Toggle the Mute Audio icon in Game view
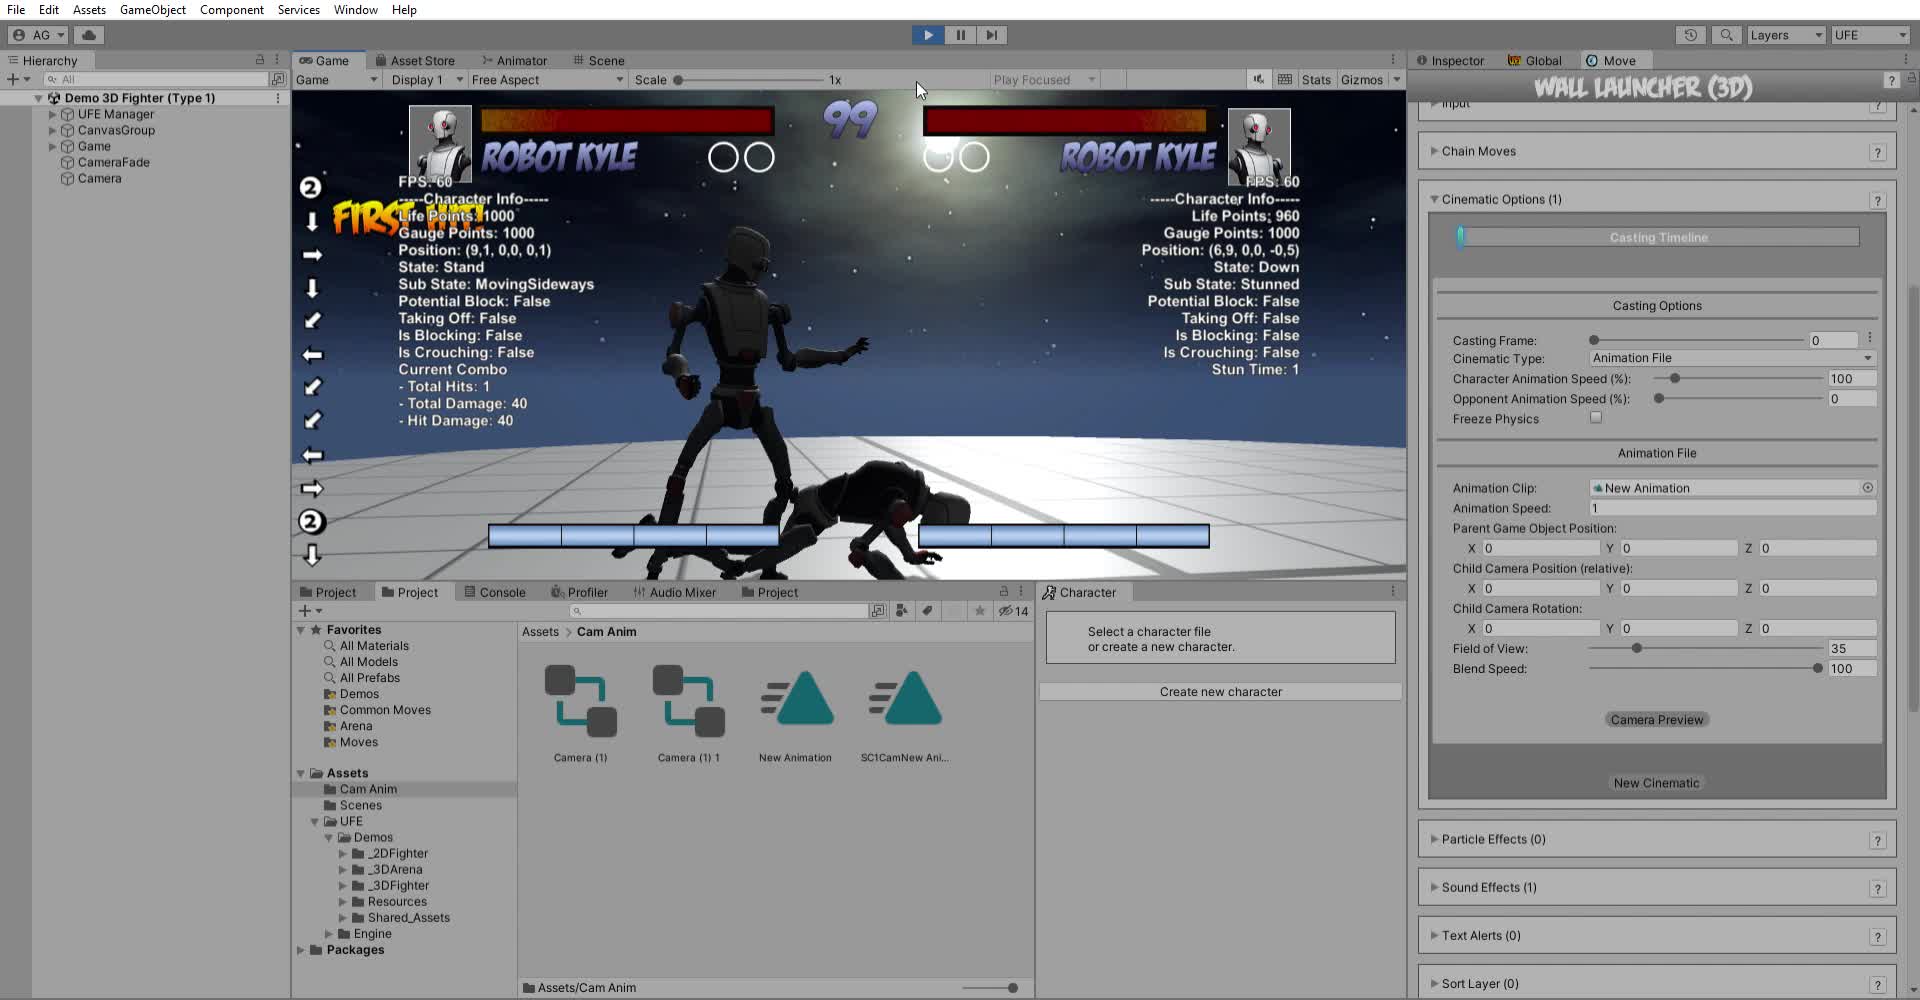Image resolution: width=1920 pixels, height=1000 pixels. (1258, 79)
